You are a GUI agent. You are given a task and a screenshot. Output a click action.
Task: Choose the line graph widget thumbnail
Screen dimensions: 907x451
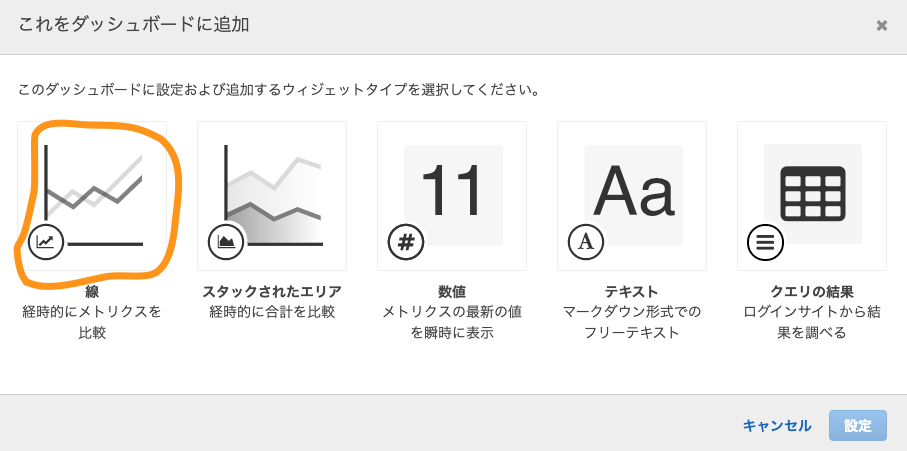coord(92,196)
